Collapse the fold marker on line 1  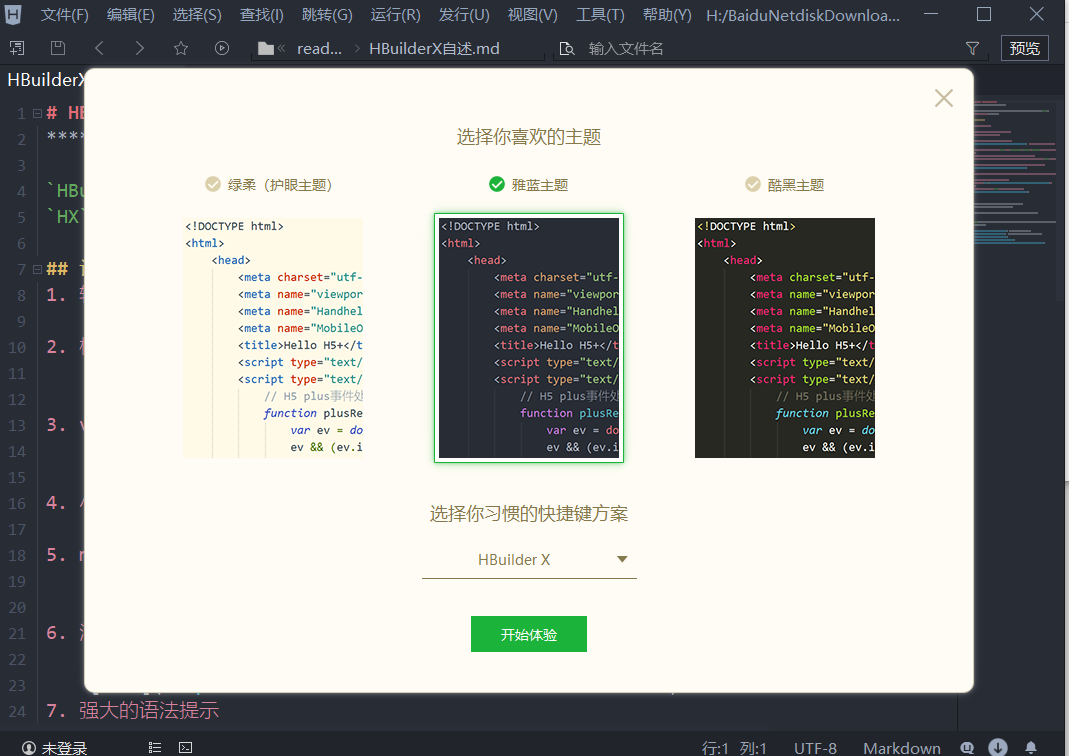tap(37, 113)
